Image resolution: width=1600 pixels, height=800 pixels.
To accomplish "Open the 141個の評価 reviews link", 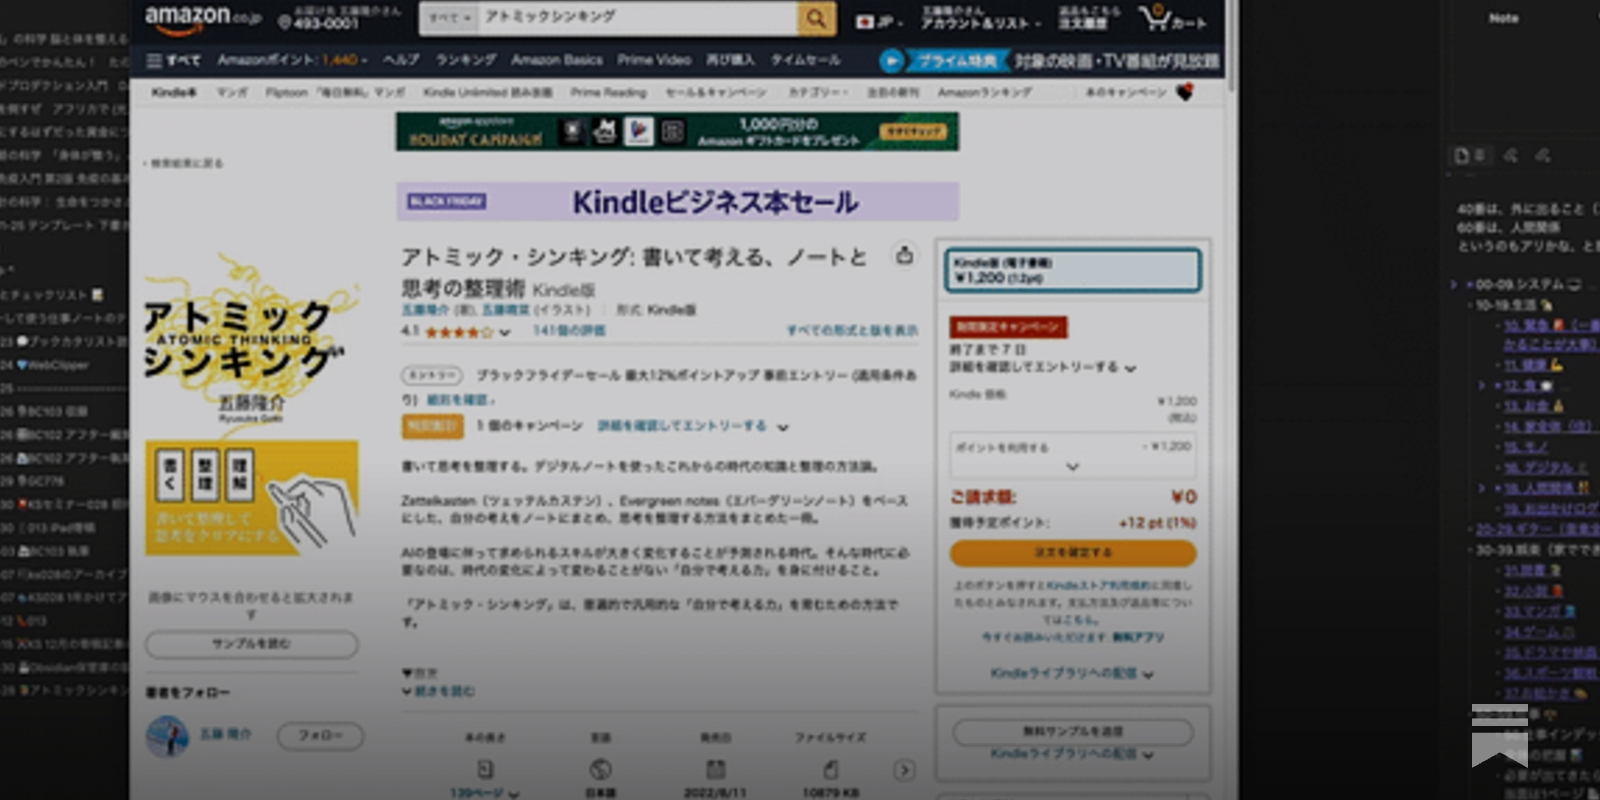I will tap(568, 331).
